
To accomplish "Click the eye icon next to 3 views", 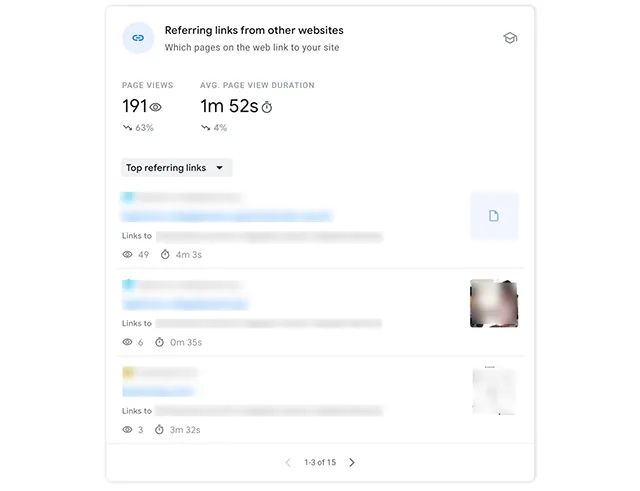I will pyautogui.click(x=128, y=429).
